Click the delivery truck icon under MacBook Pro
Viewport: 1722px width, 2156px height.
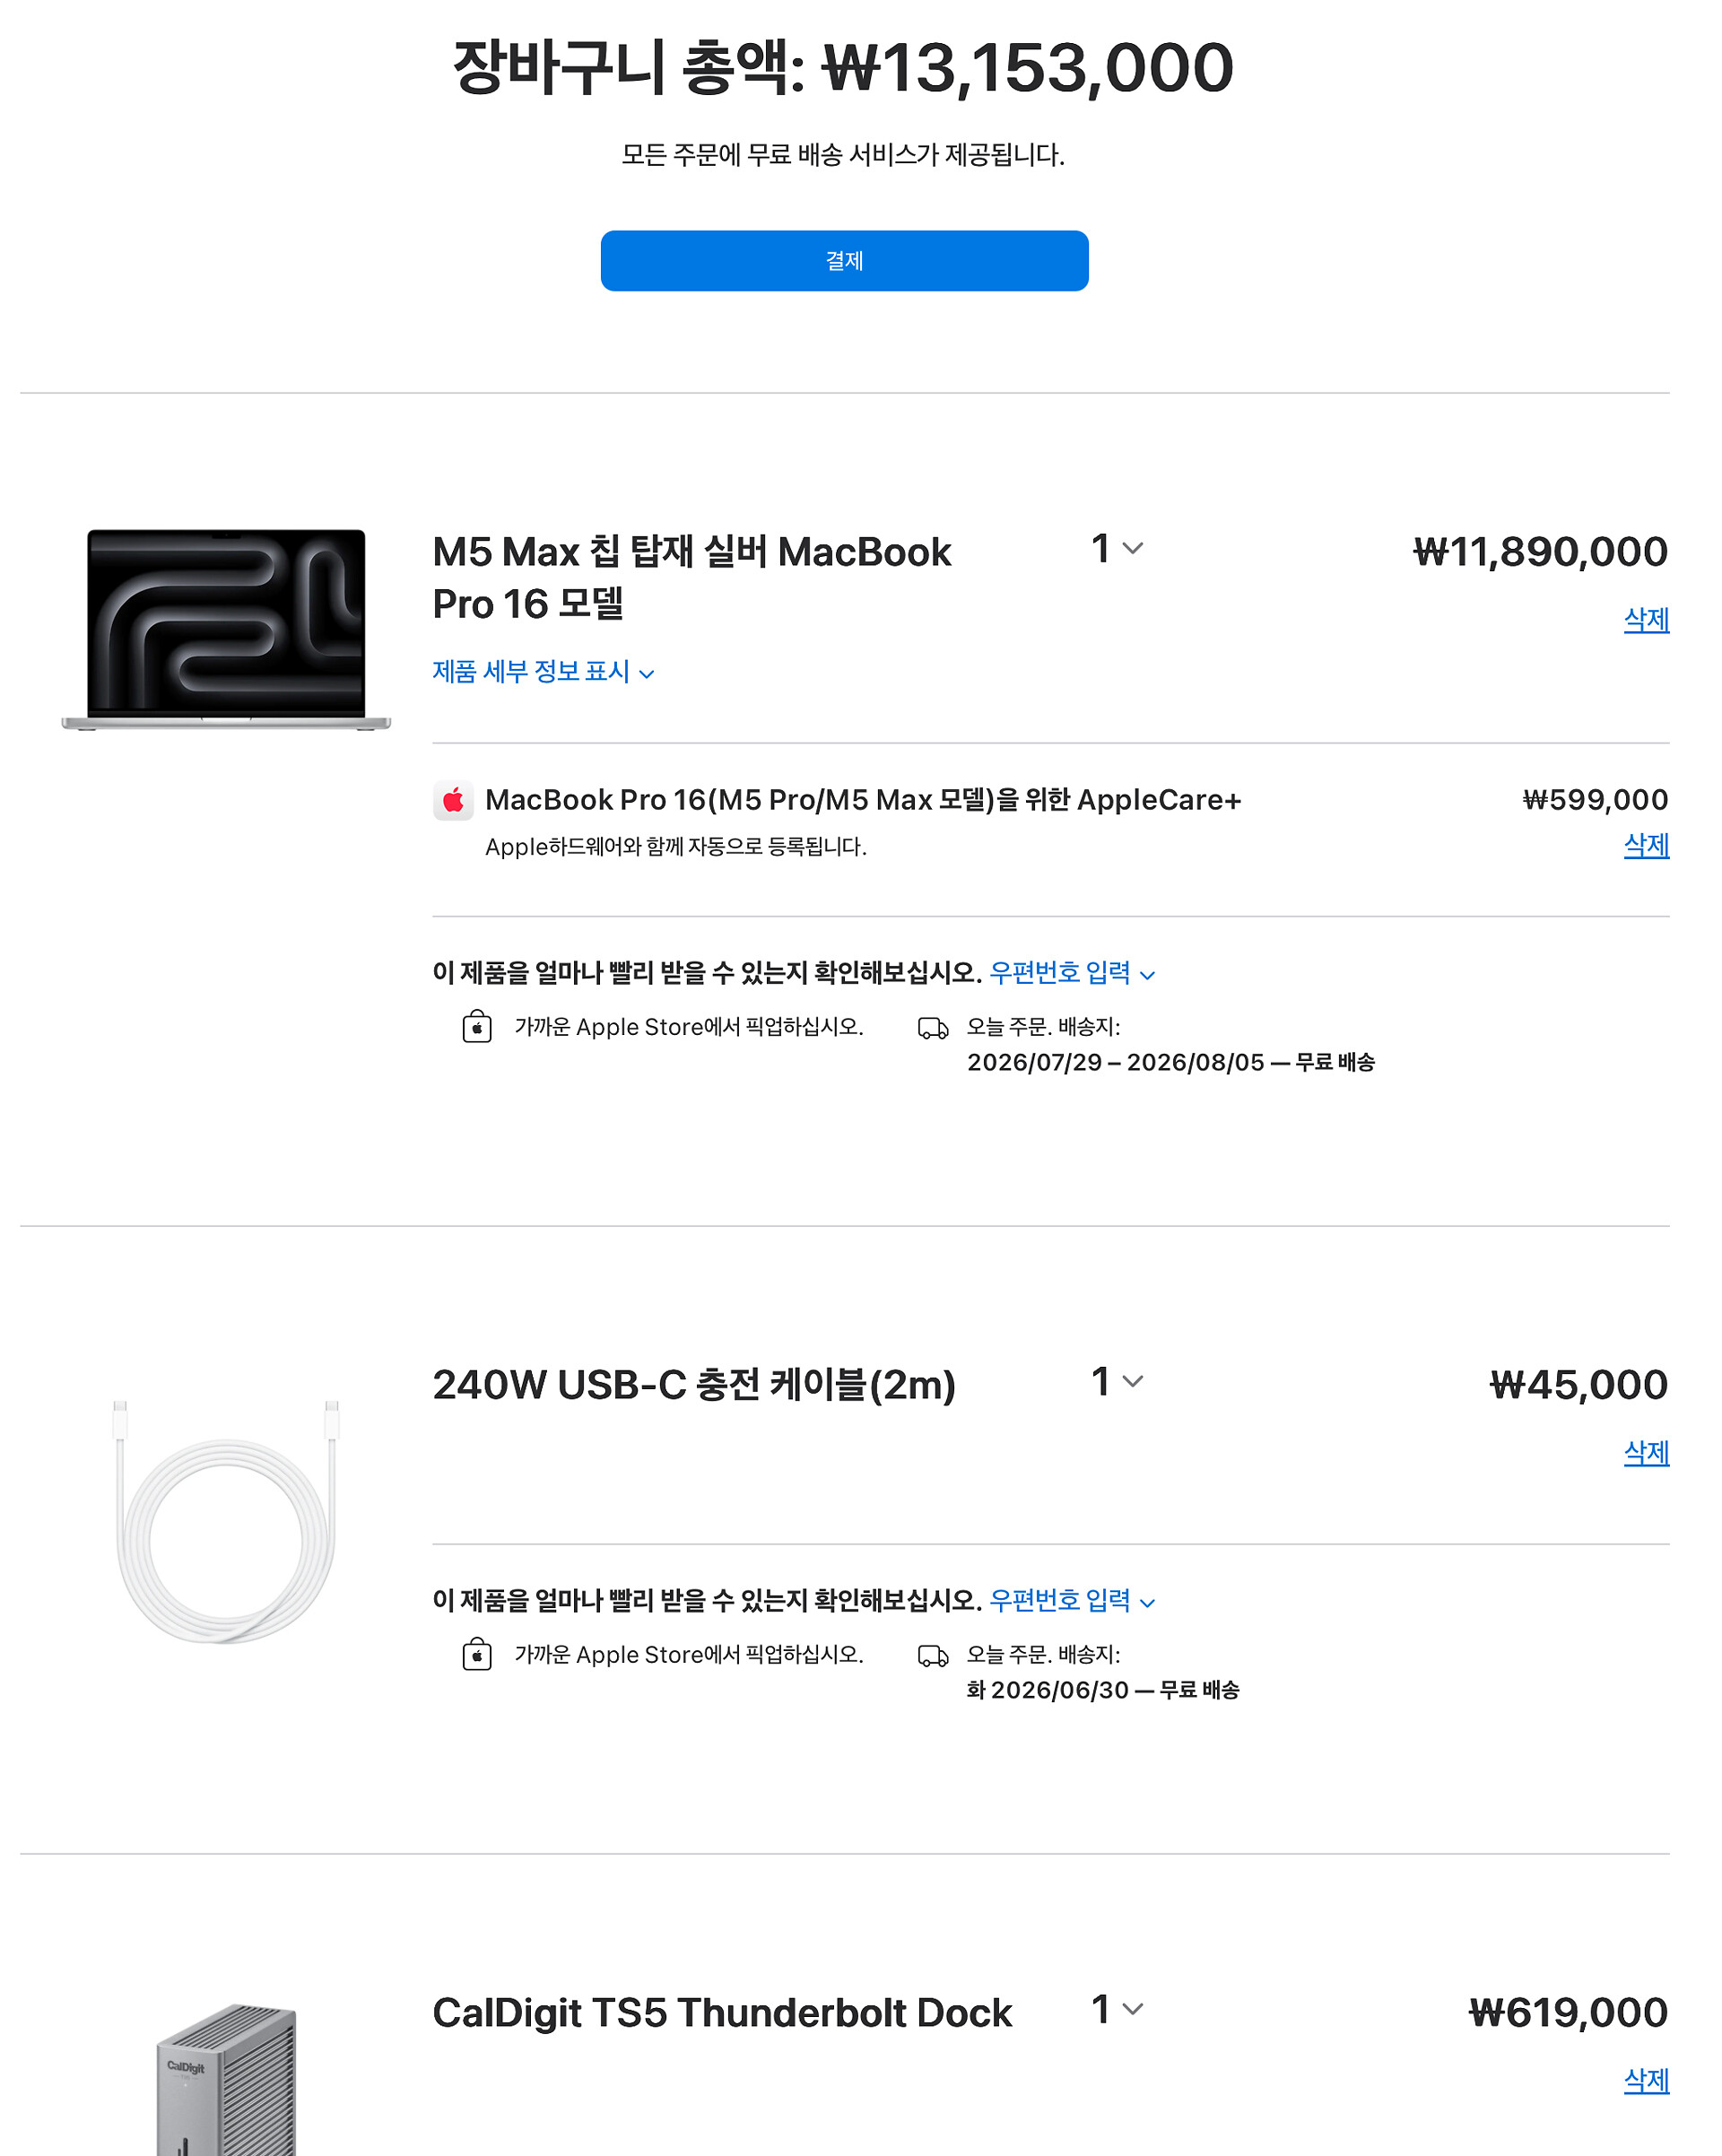click(x=933, y=1029)
